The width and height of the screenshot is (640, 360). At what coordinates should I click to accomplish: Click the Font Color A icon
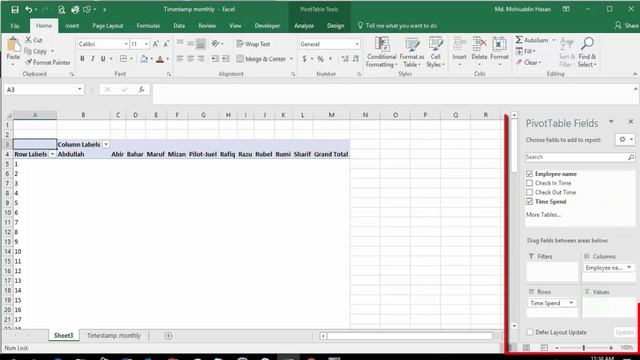(160, 59)
